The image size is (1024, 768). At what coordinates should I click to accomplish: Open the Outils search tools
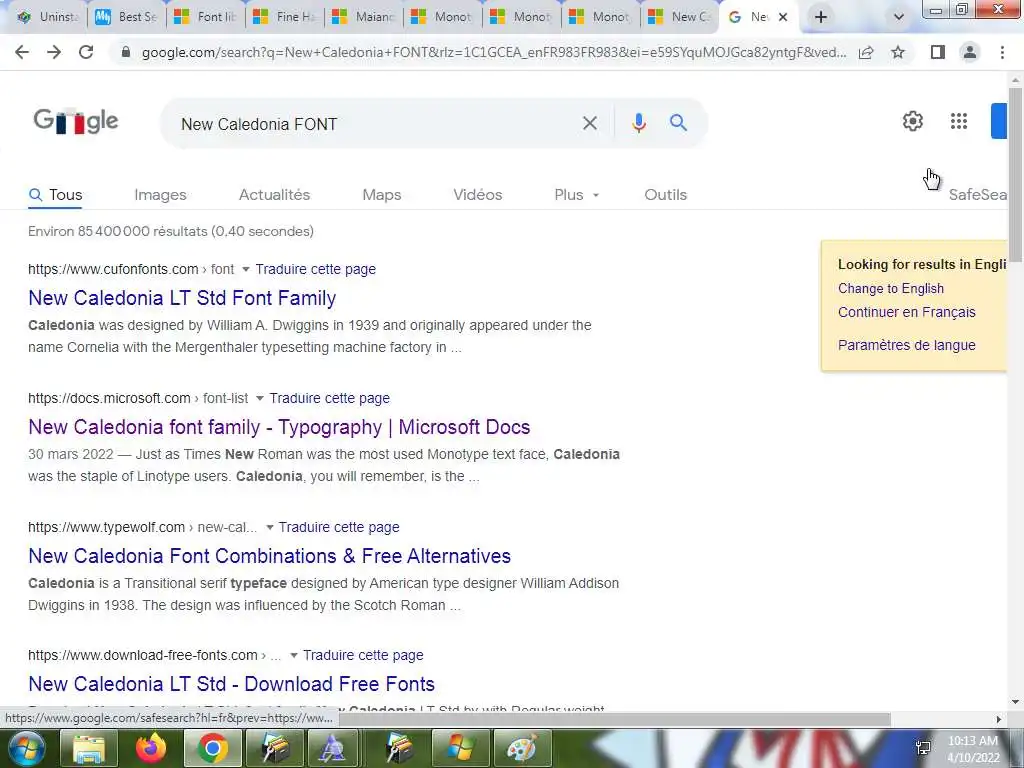pos(665,195)
